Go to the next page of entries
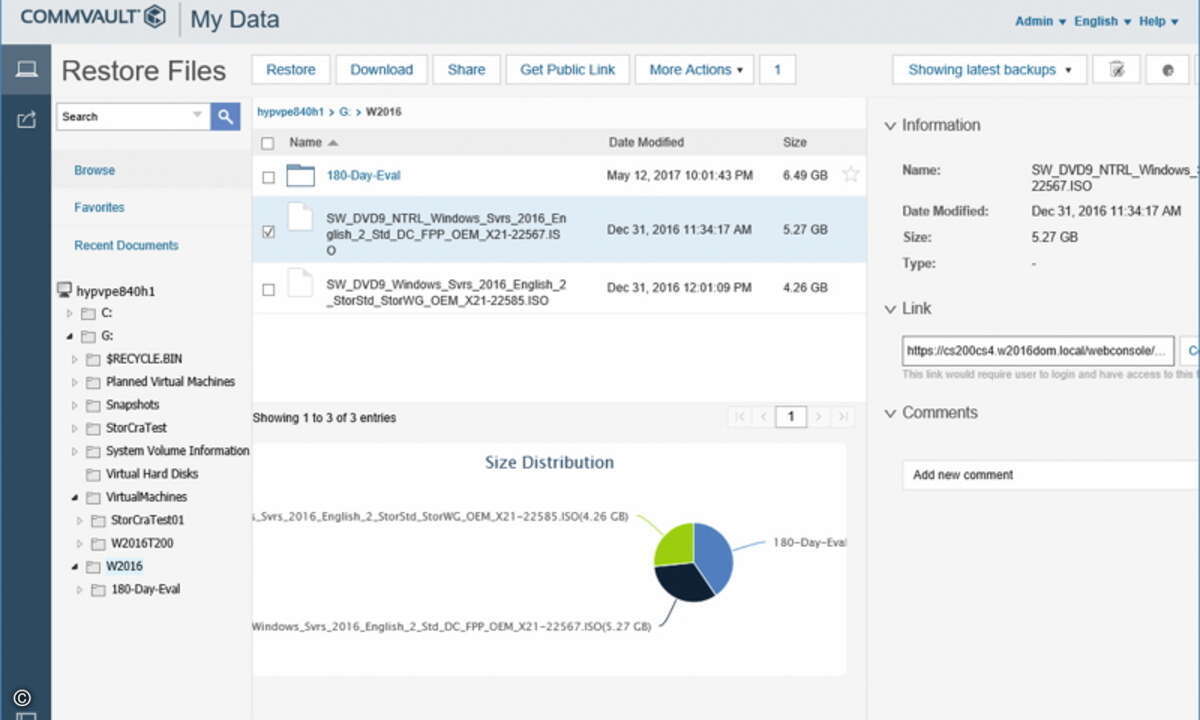 [x=819, y=417]
